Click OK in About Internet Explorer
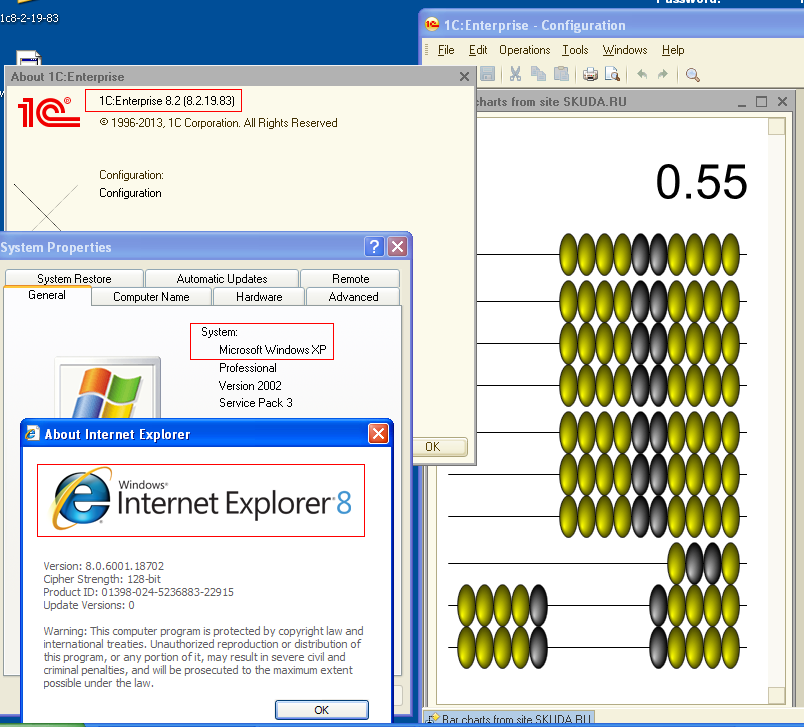804x727 pixels. point(321,710)
